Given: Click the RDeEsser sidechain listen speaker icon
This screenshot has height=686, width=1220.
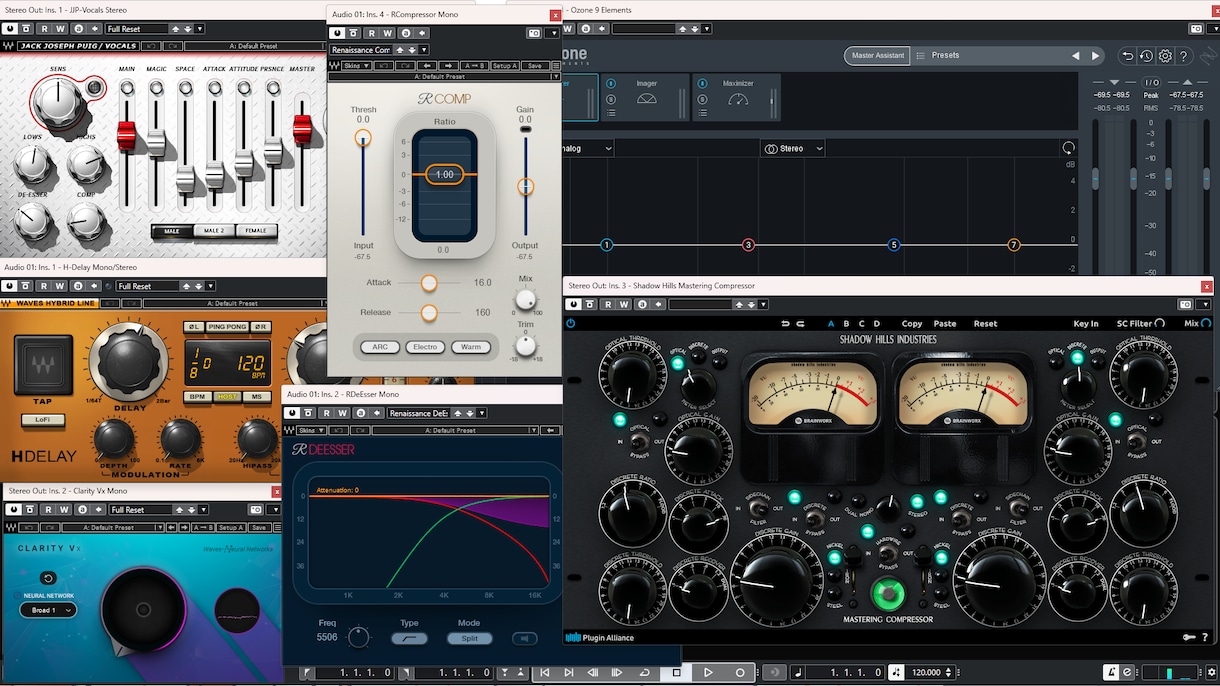Looking at the screenshot, I should pyautogui.click(x=524, y=638).
